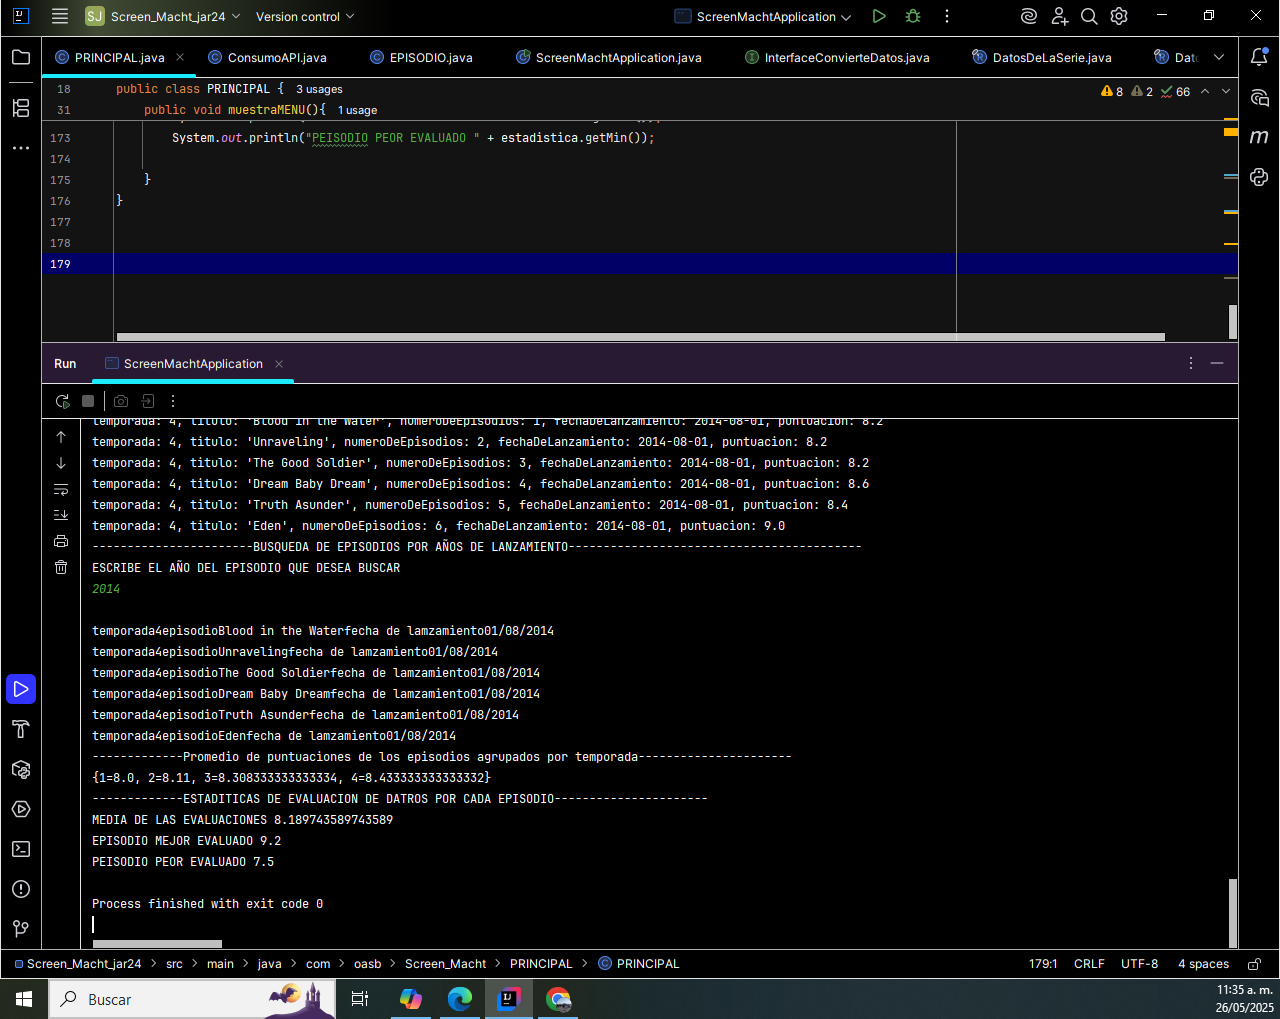The height and width of the screenshot is (1019, 1280).
Task: Change indent setting 4 spaces
Action: click(x=1203, y=964)
